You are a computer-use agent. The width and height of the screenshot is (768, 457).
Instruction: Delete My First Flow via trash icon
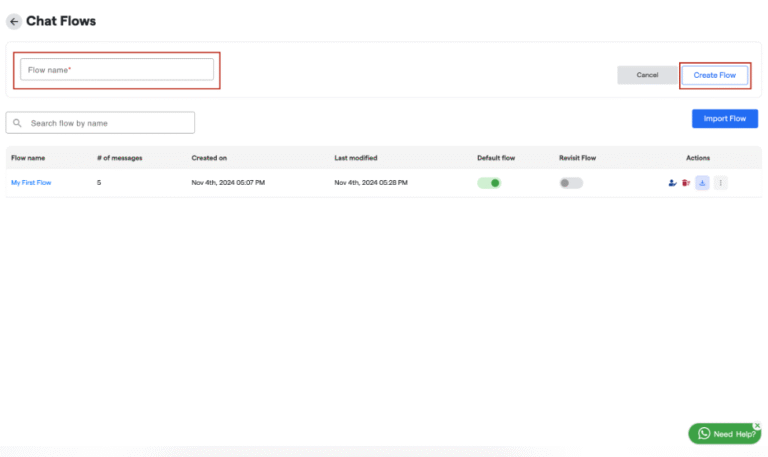pos(686,183)
